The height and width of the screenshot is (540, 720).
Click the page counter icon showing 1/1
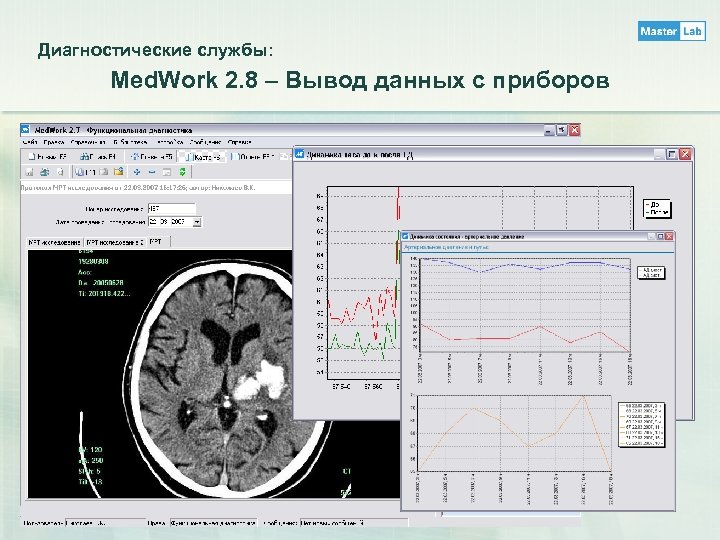coord(85,172)
